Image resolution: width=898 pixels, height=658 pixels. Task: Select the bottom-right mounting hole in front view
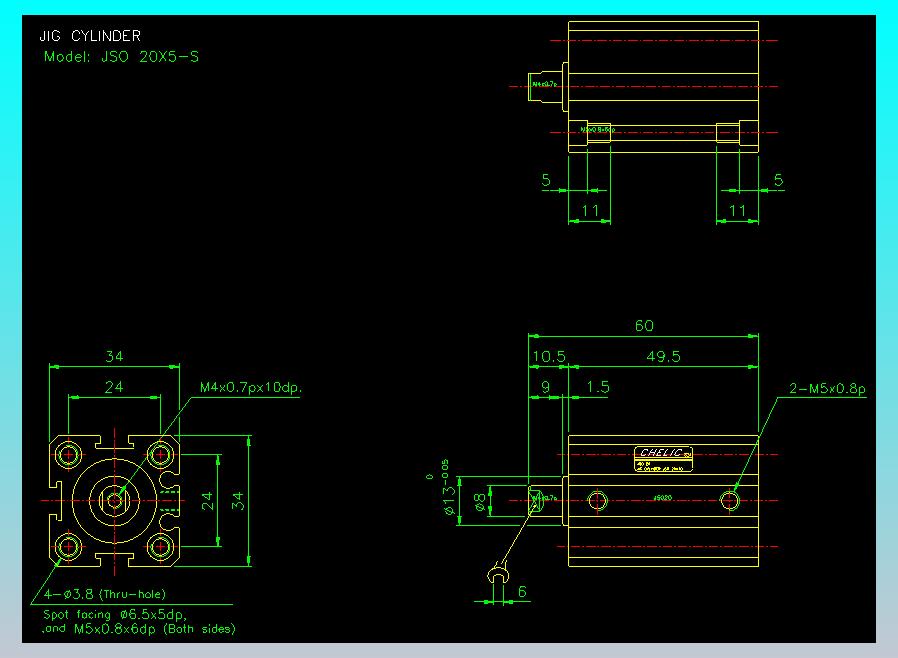pyautogui.click(x=160, y=546)
